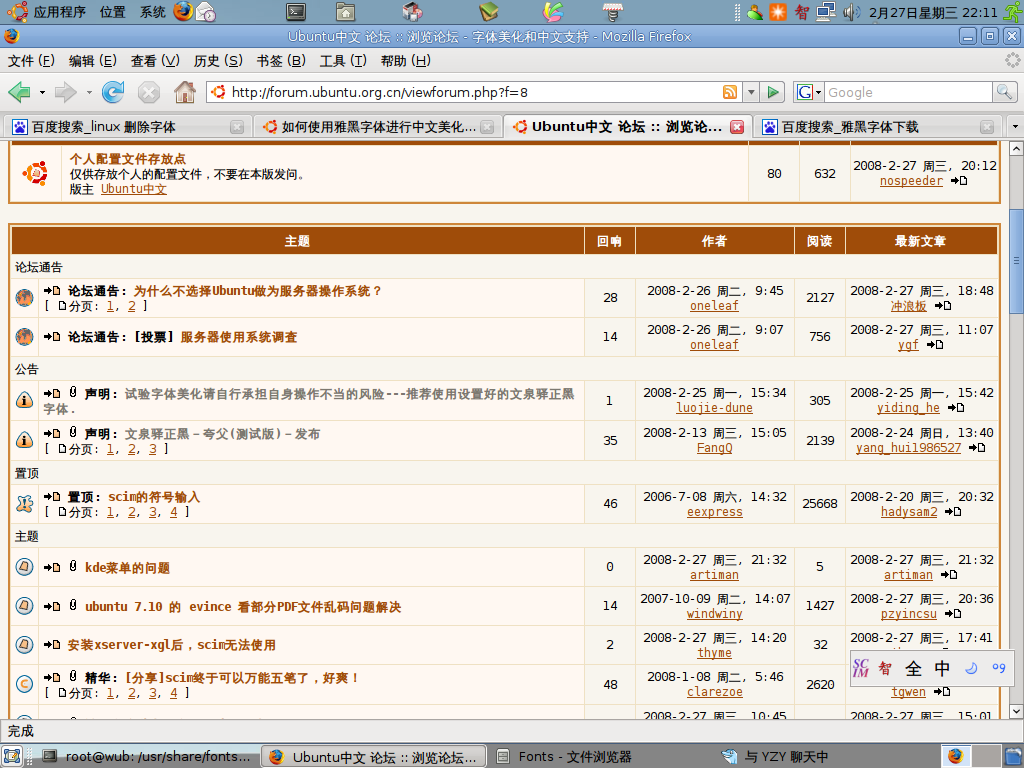1024x768 pixels.
Task: Open topic 为什么不选择Ubuntu做为服务器操作系统
Action: 257,291
